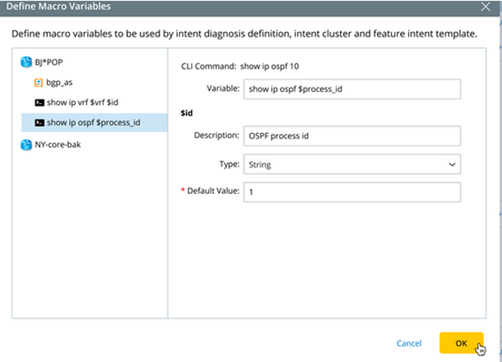Click the bold $id variable heading
Viewport: 502px width, 362px height.
pos(187,113)
